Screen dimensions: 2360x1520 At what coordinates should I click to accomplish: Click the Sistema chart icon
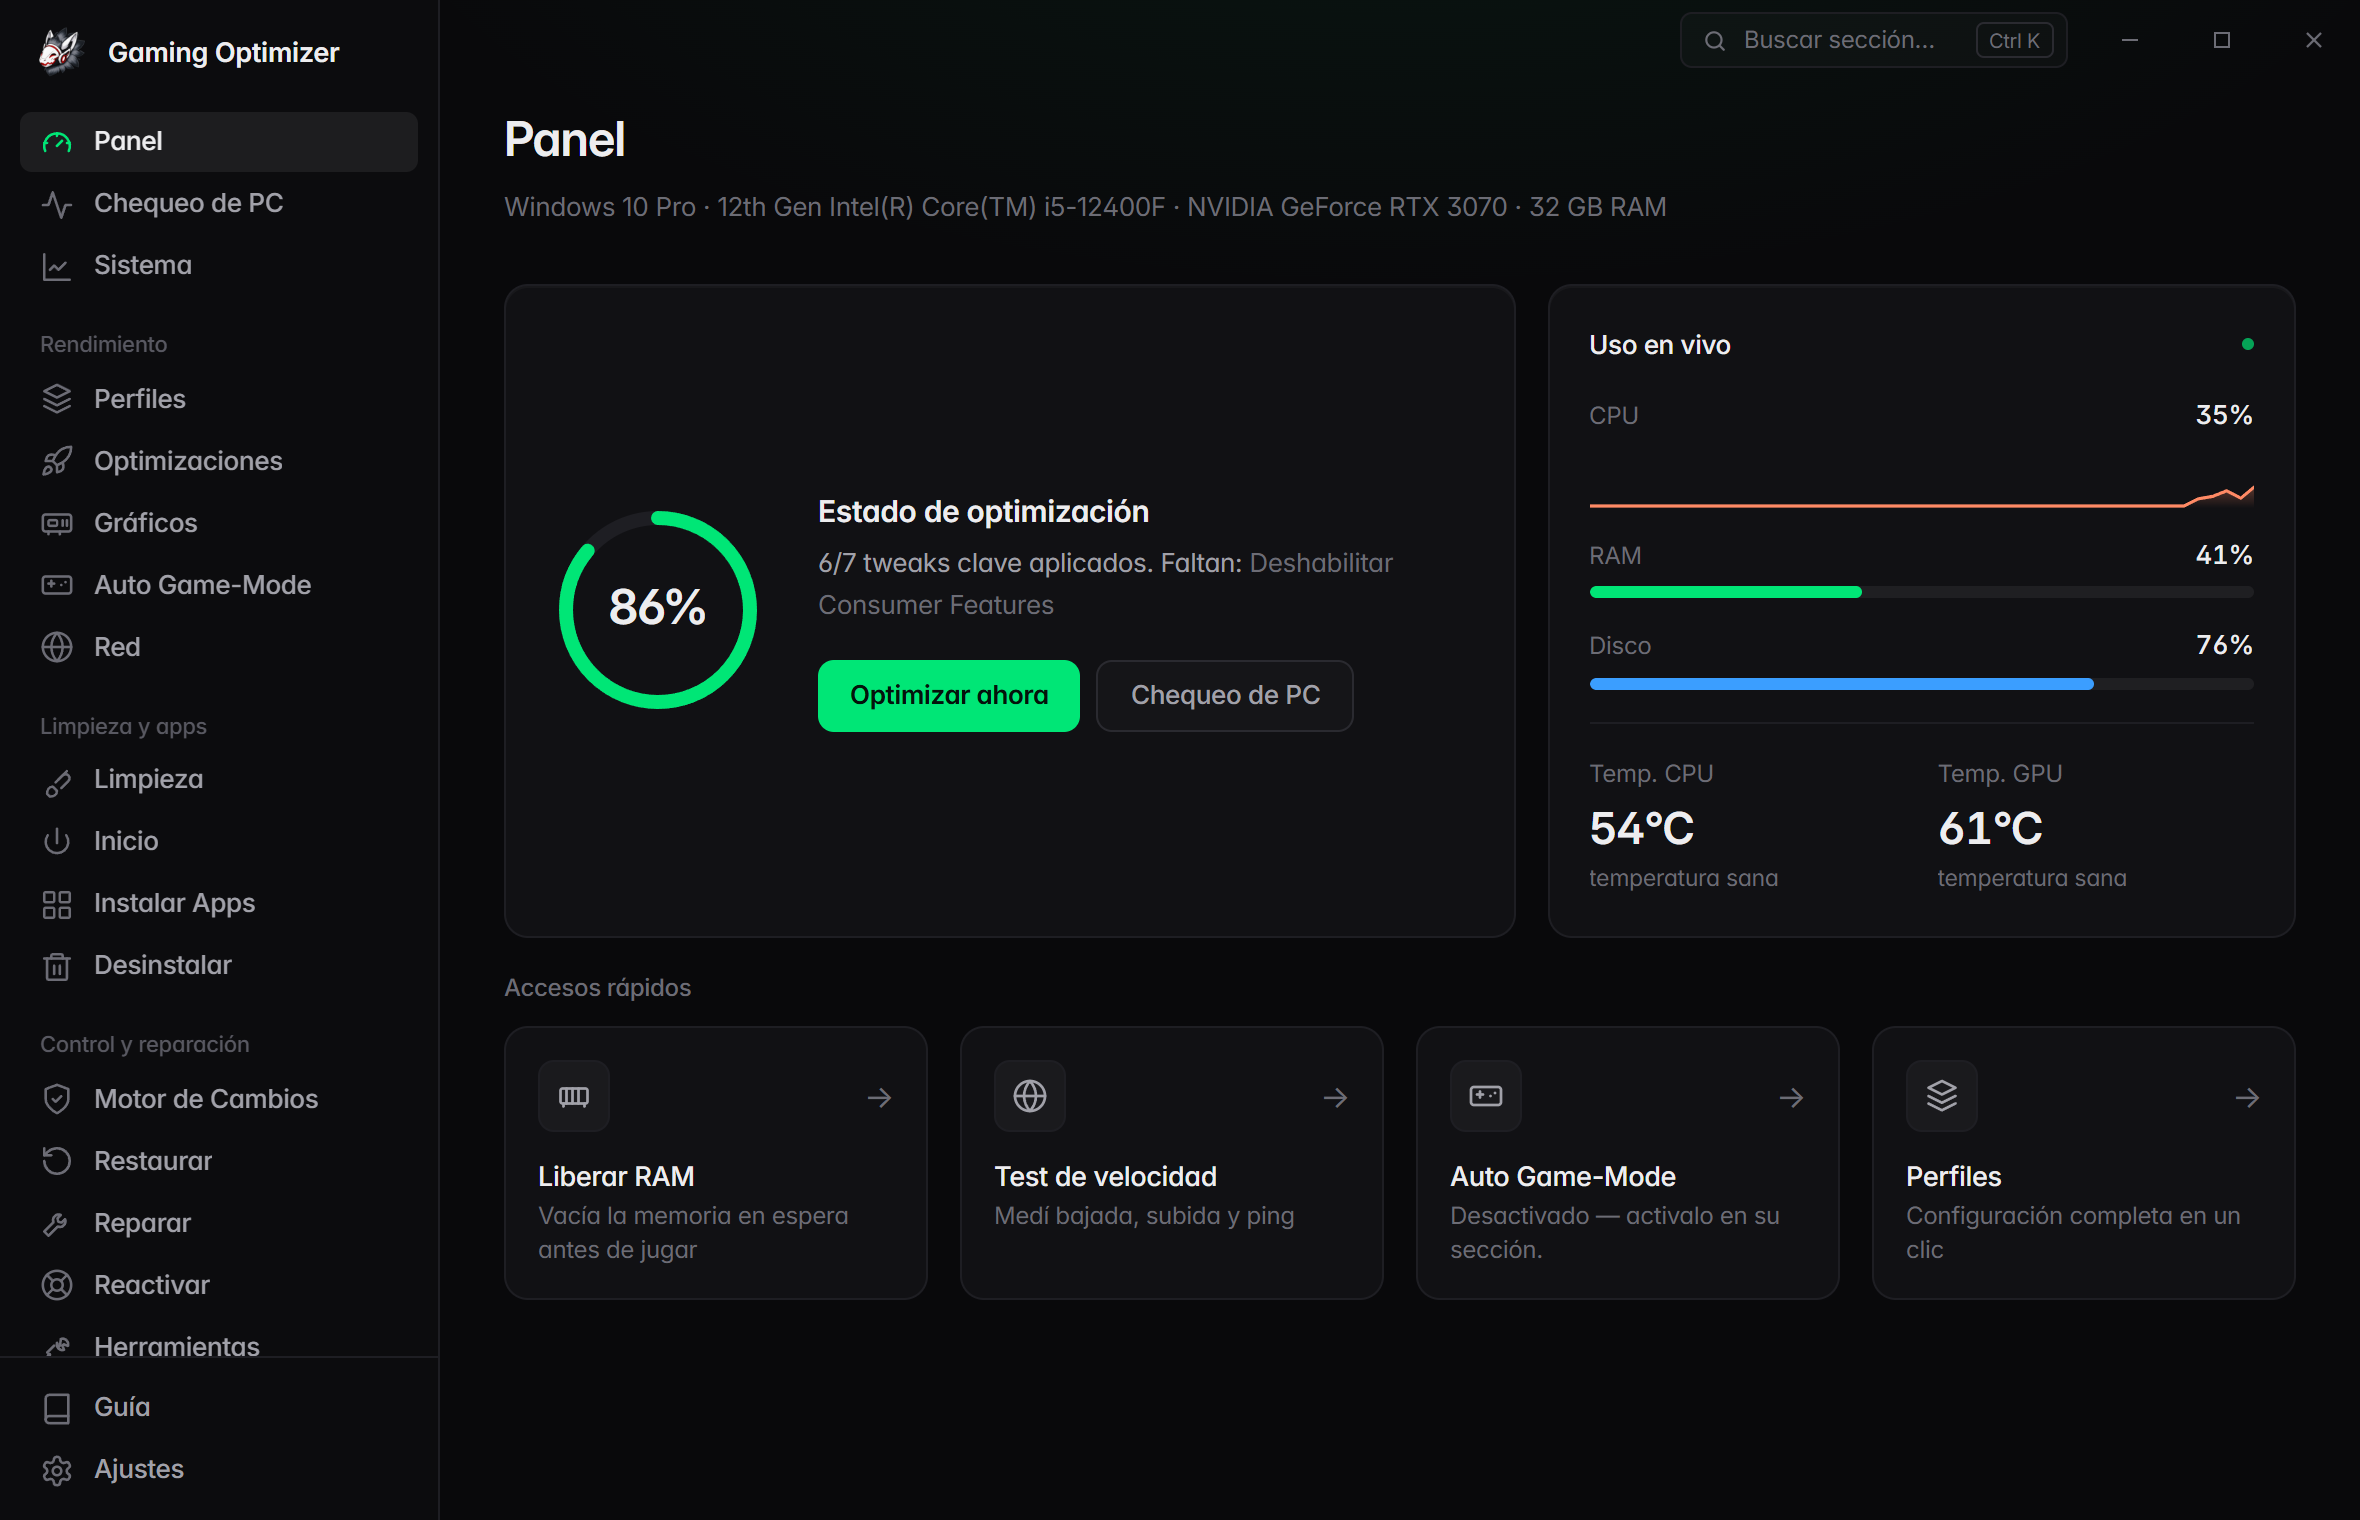57,266
